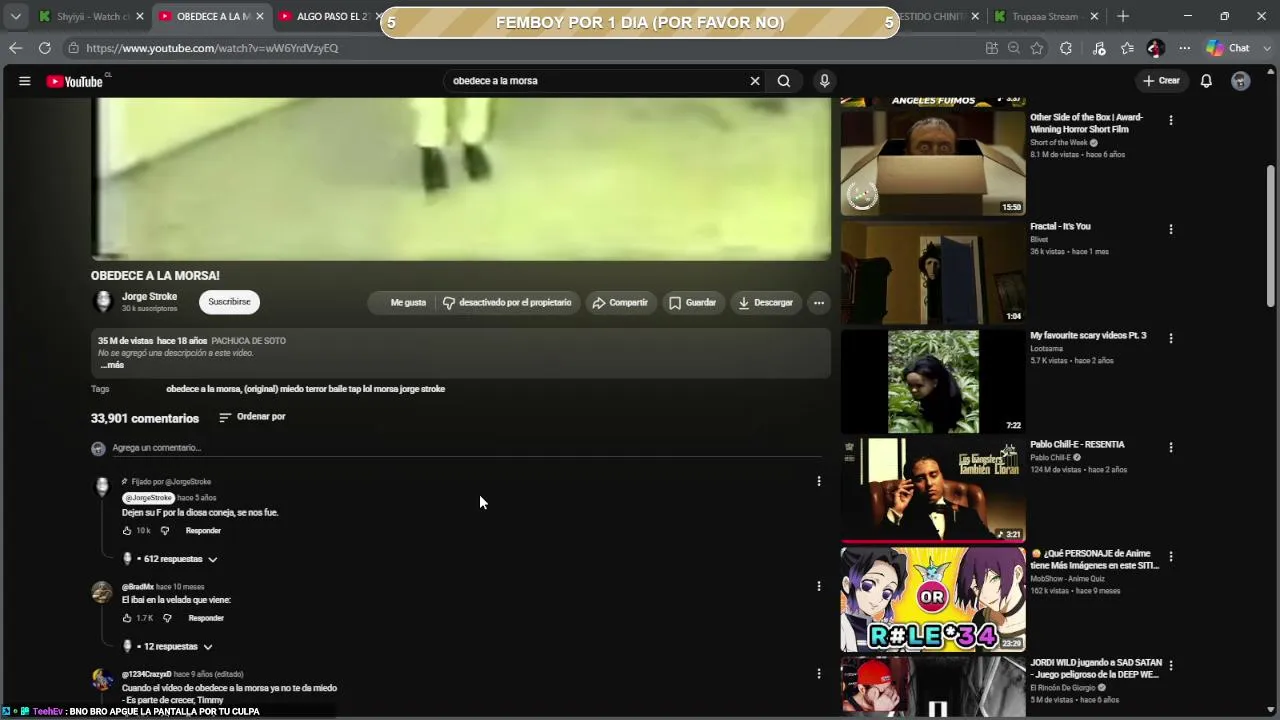
Task: Dislike the comment by @BradMx
Action: click(167, 618)
